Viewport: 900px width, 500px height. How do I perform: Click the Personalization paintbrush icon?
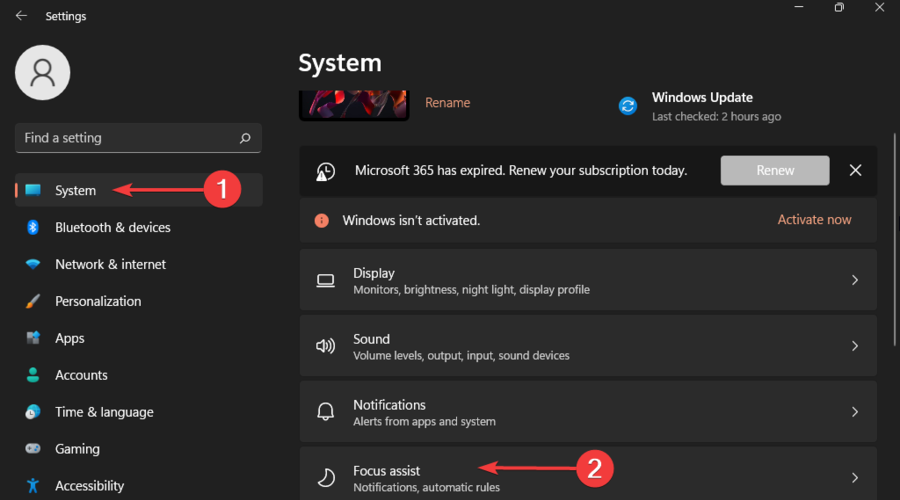(33, 301)
